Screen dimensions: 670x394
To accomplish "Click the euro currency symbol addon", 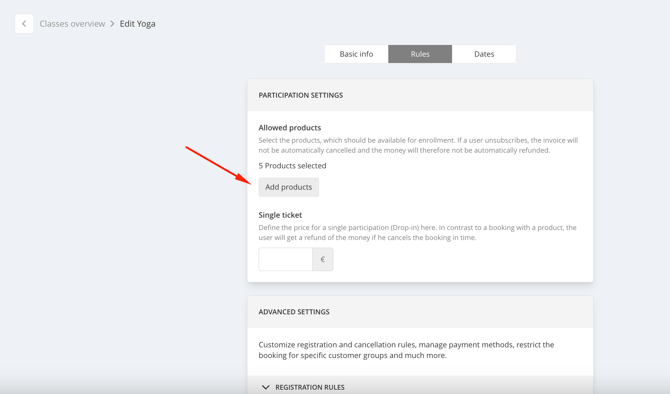I will pyautogui.click(x=323, y=259).
